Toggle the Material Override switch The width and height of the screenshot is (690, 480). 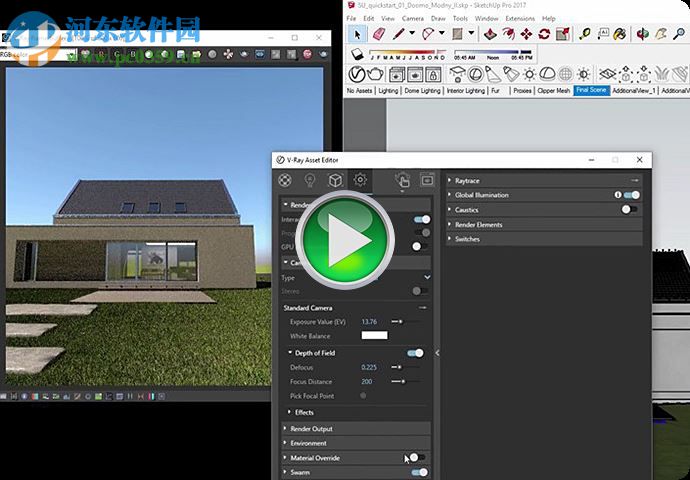click(x=417, y=458)
